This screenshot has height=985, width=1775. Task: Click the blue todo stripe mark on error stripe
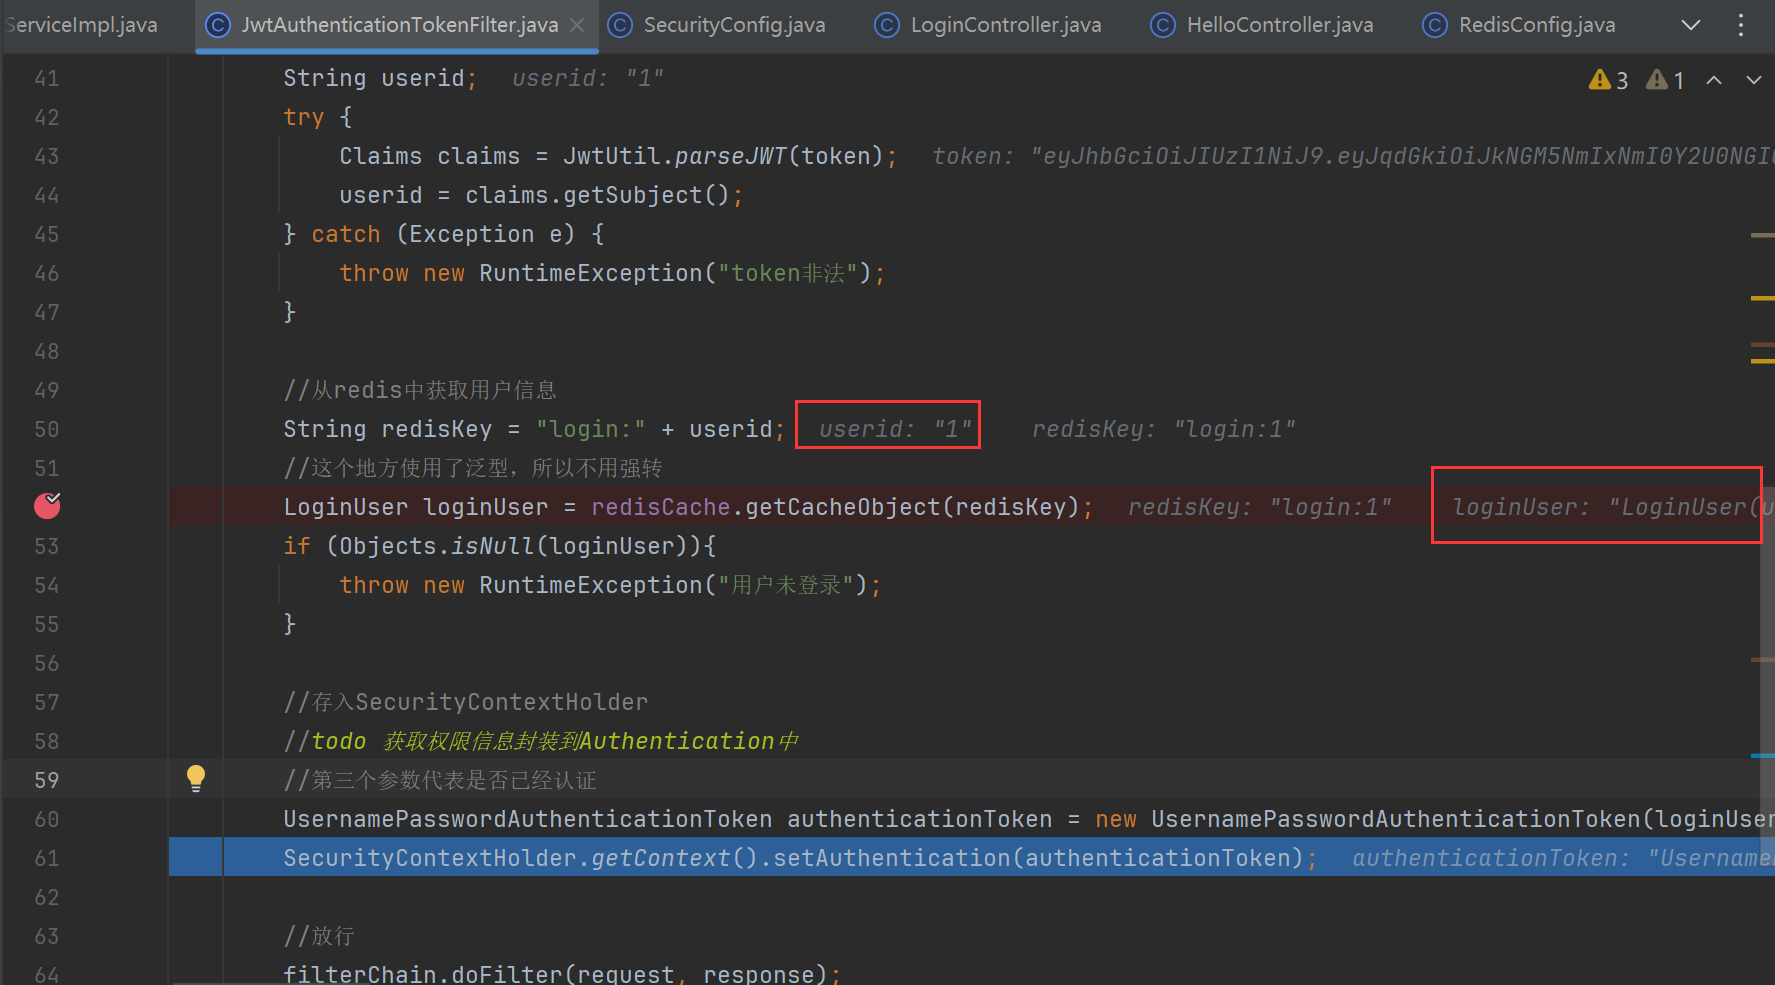[1762, 756]
